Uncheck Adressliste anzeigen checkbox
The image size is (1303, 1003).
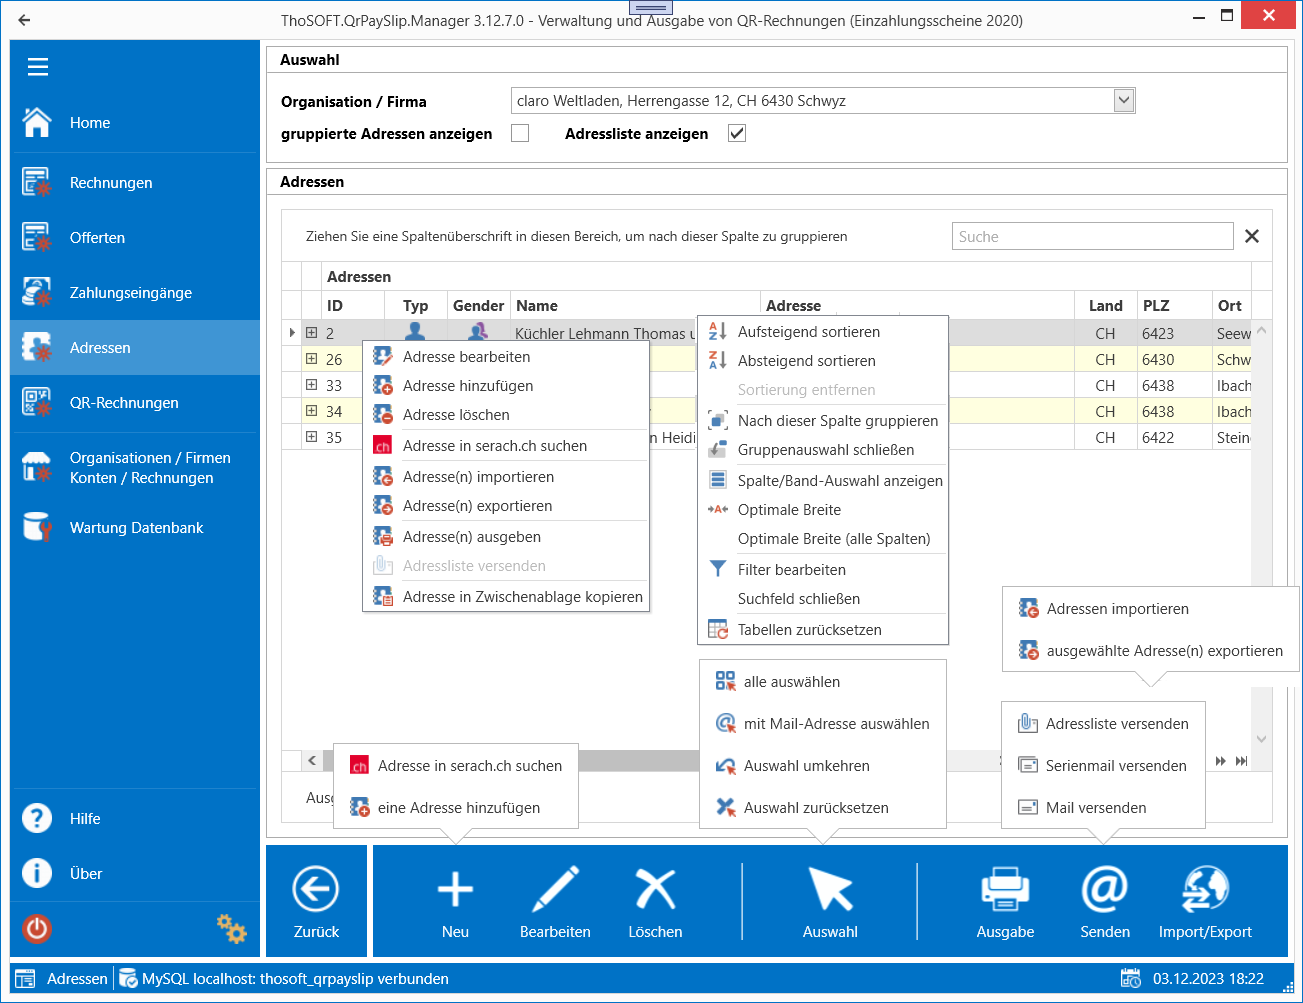click(x=737, y=133)
